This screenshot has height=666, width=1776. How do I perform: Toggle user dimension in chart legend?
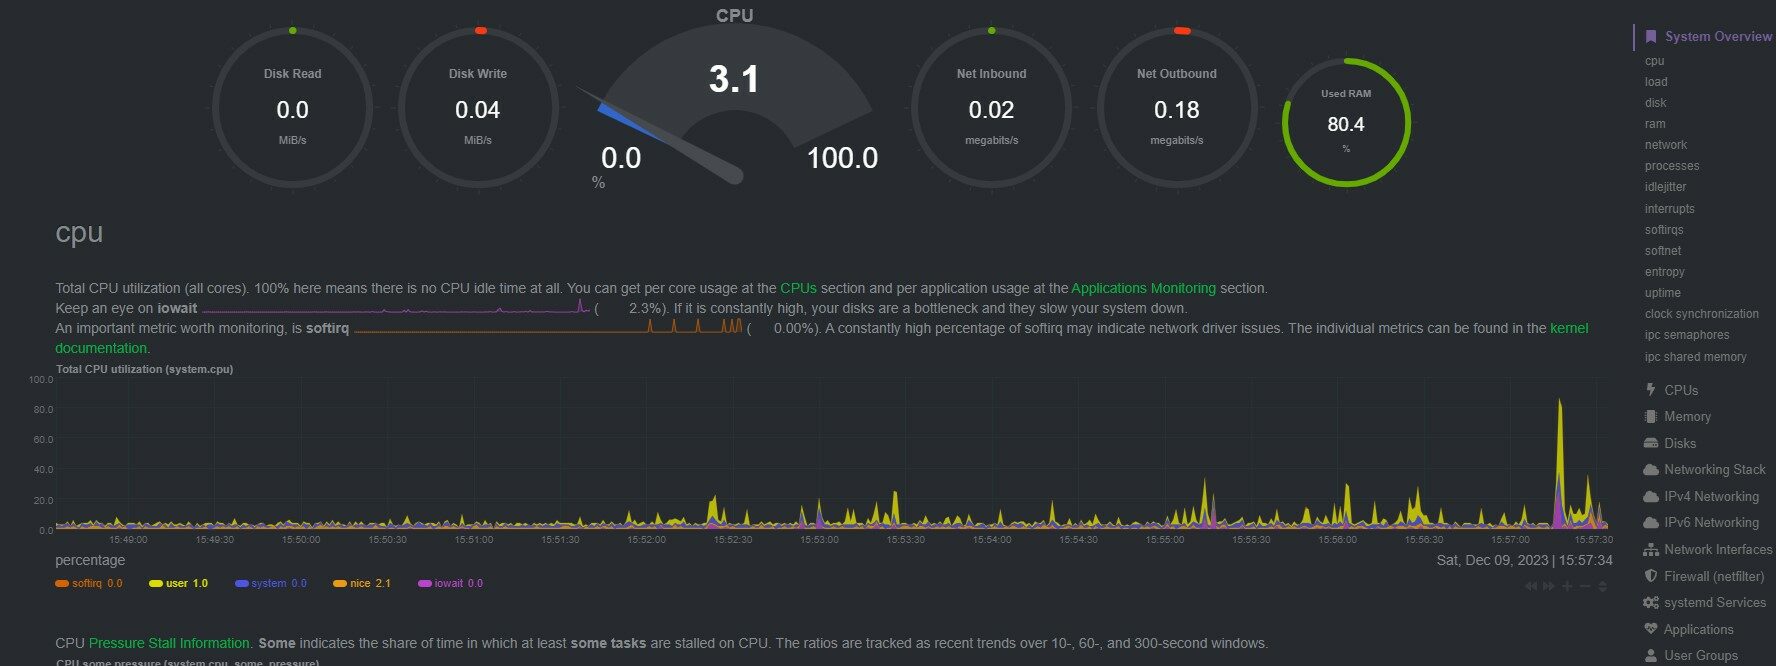click(x=179, y=583)
